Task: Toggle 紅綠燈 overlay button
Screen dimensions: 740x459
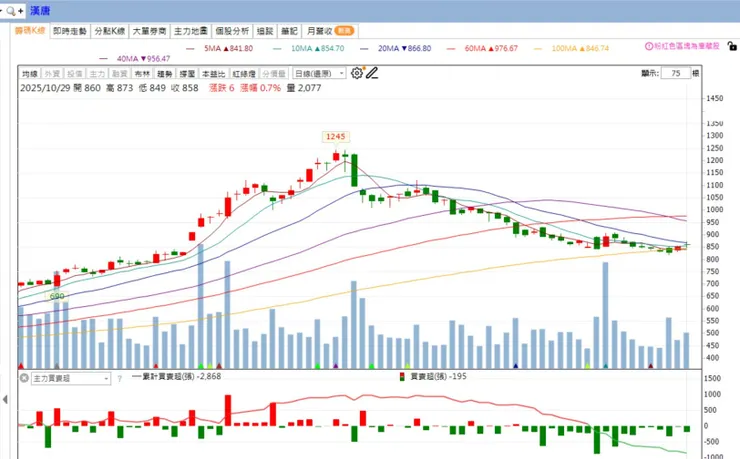Action: [244, 74]
